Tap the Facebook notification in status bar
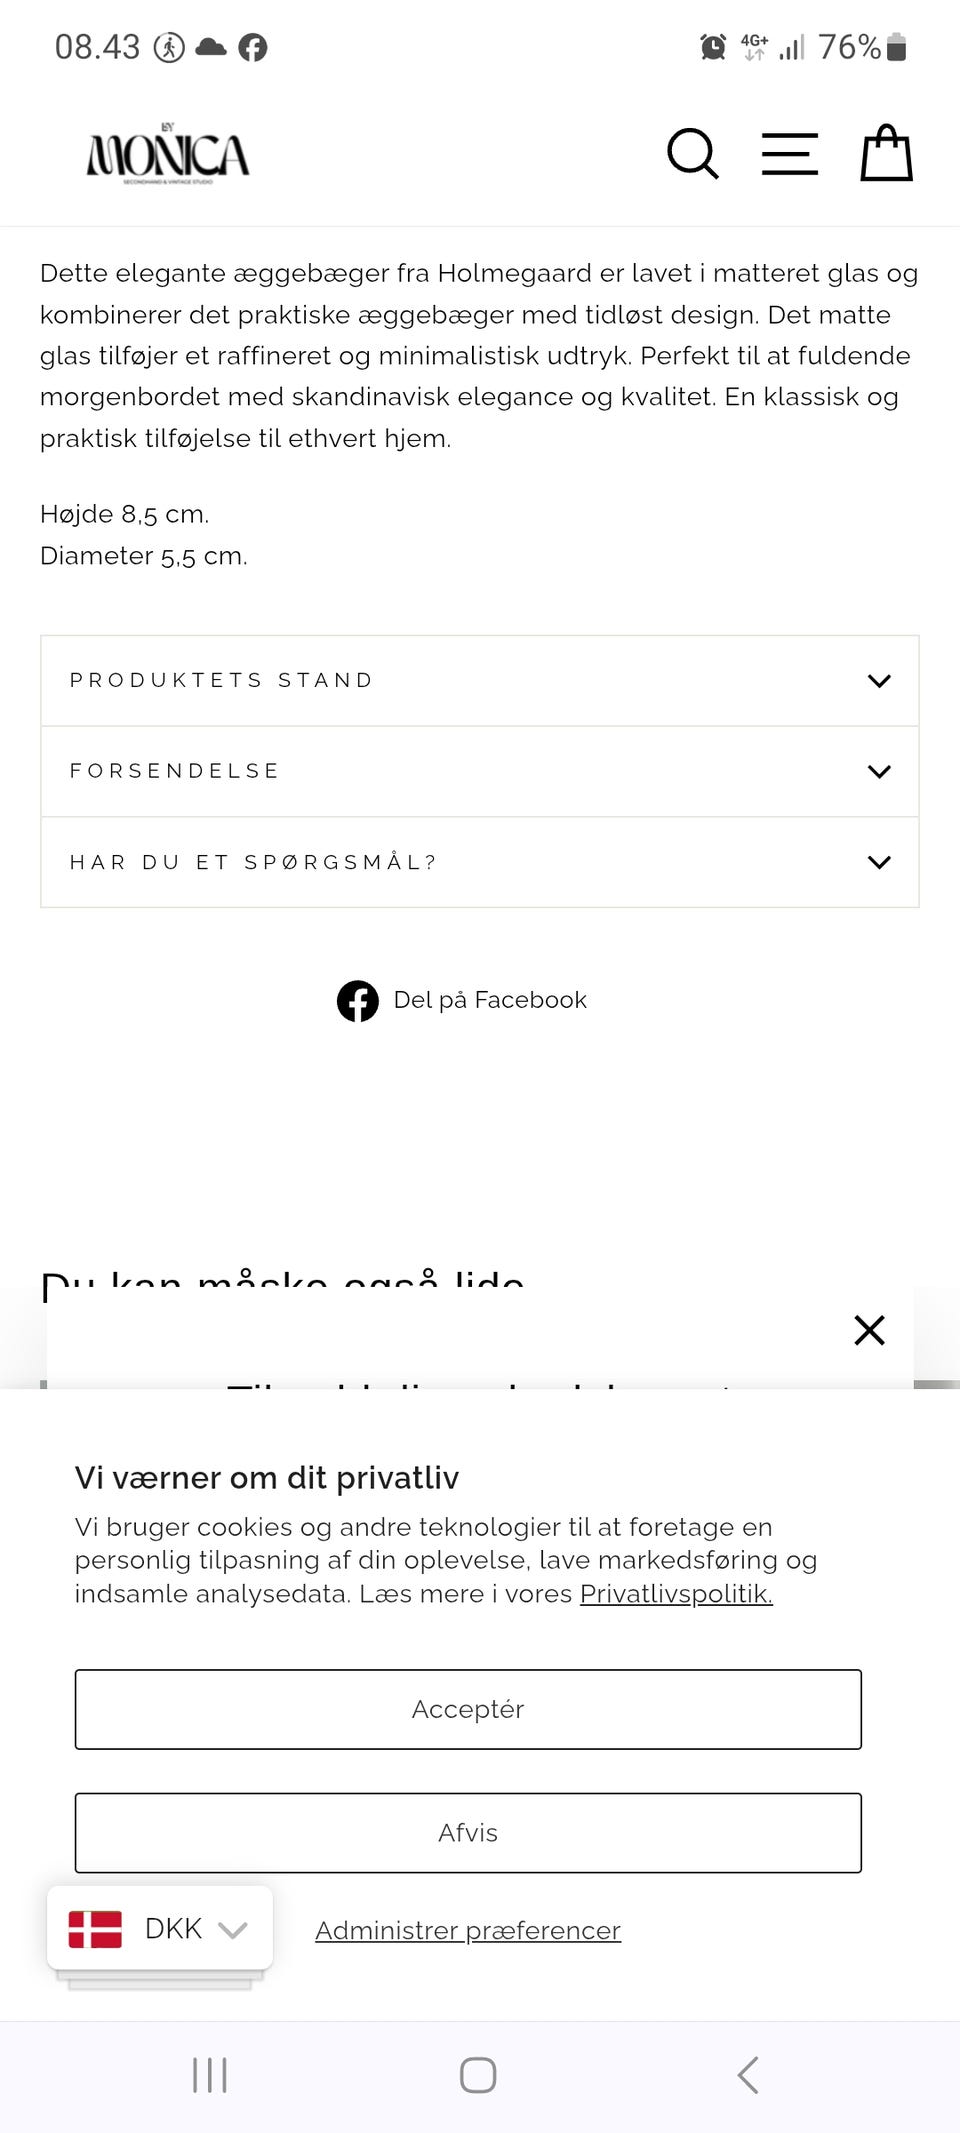Screen dimensions: 960x2133 click(253, 47)
